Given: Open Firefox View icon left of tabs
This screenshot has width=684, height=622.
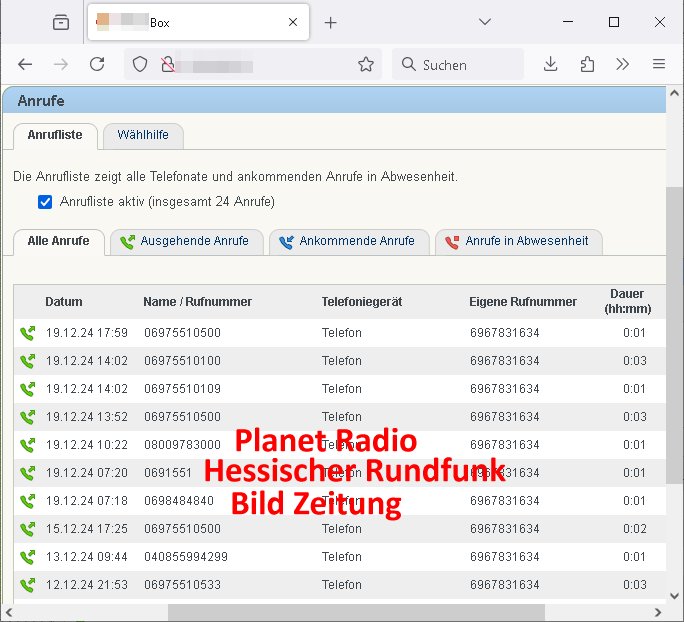Looking at the screenshot, I should [61, 22].
